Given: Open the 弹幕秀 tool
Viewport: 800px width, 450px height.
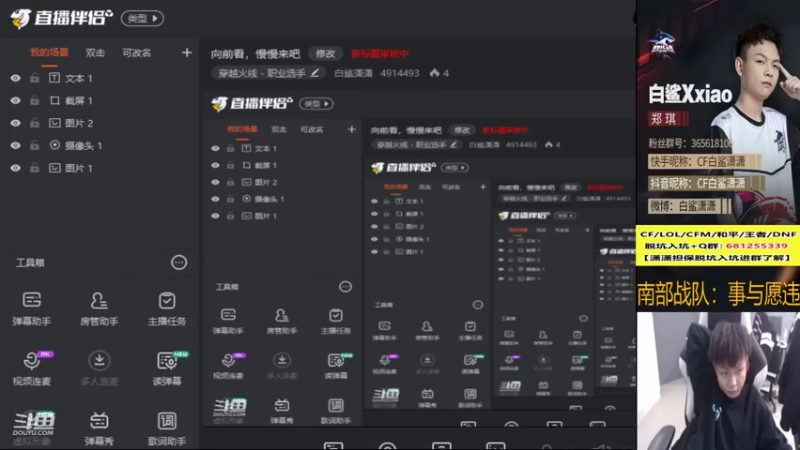Looking at the screenshot, I should click(x=99, y=428).
